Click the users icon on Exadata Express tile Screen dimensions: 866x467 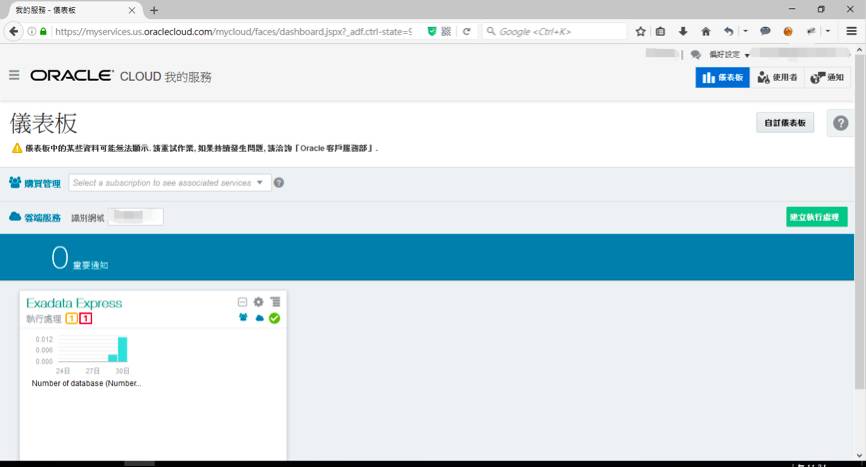point(243,317)
